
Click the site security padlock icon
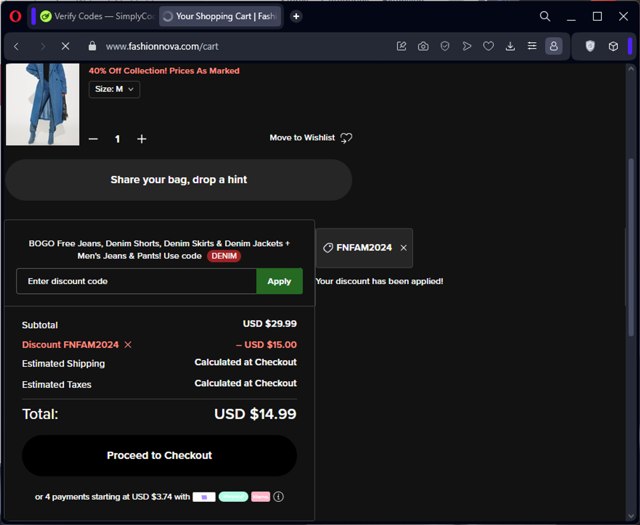[x=92, y=46]
